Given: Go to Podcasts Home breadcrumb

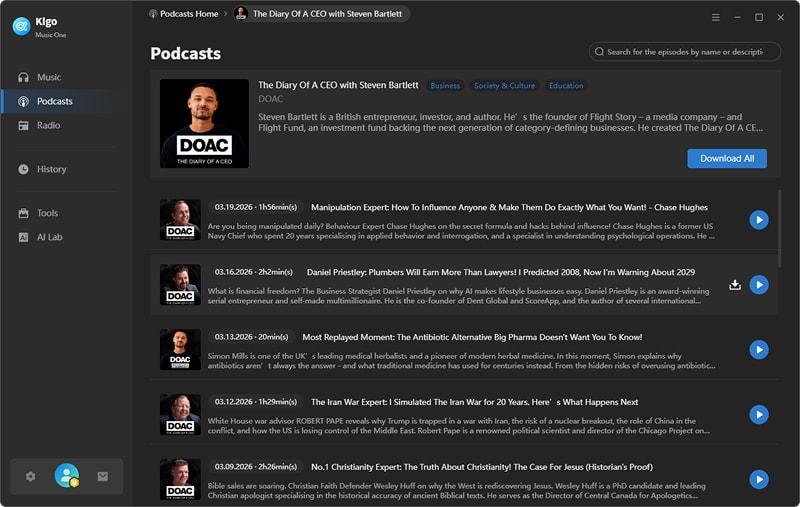Looking at the screenshot, I should coord(184,14).
